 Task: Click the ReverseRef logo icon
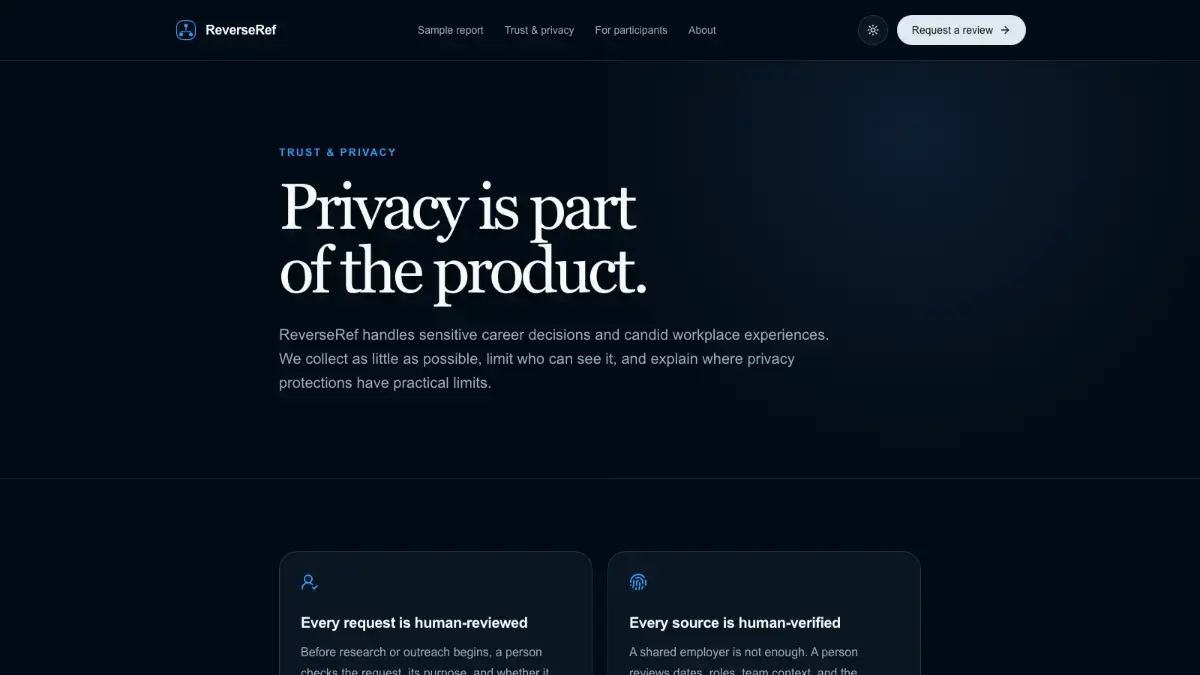click(186, 30)
